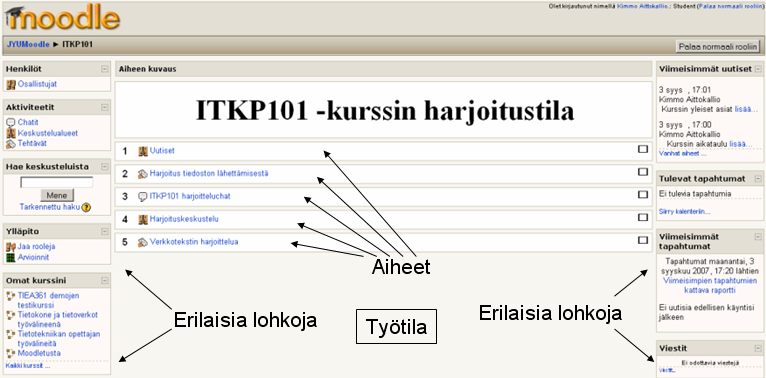
Task: Click the Osallistujat participants icon
Action: (x=11, y=84)
